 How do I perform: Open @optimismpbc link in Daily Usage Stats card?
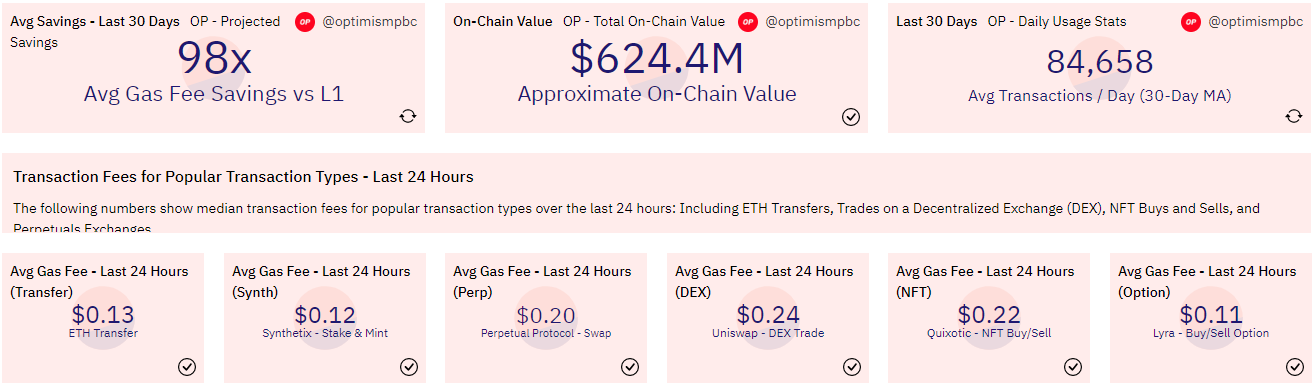point(1255,21)
